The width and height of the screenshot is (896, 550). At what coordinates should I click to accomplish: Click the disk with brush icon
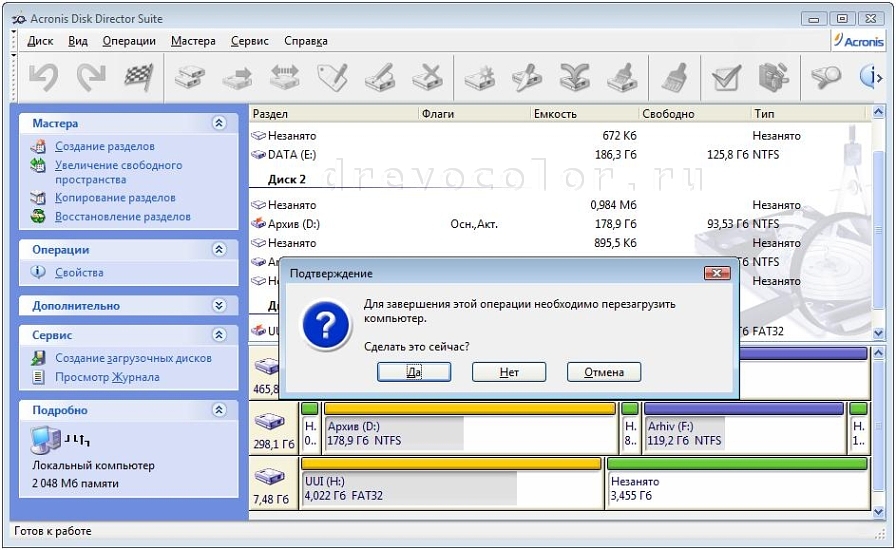[x=622, y=77]
